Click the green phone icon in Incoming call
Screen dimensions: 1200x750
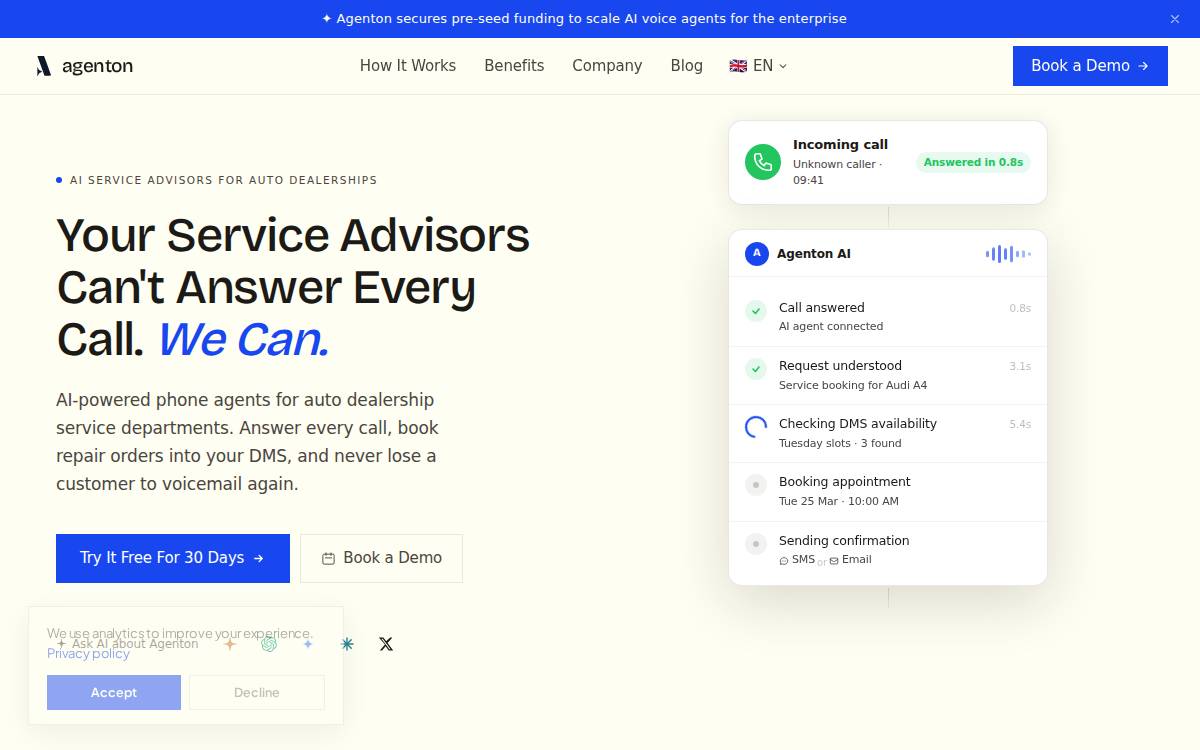click(x=763, y=162)
